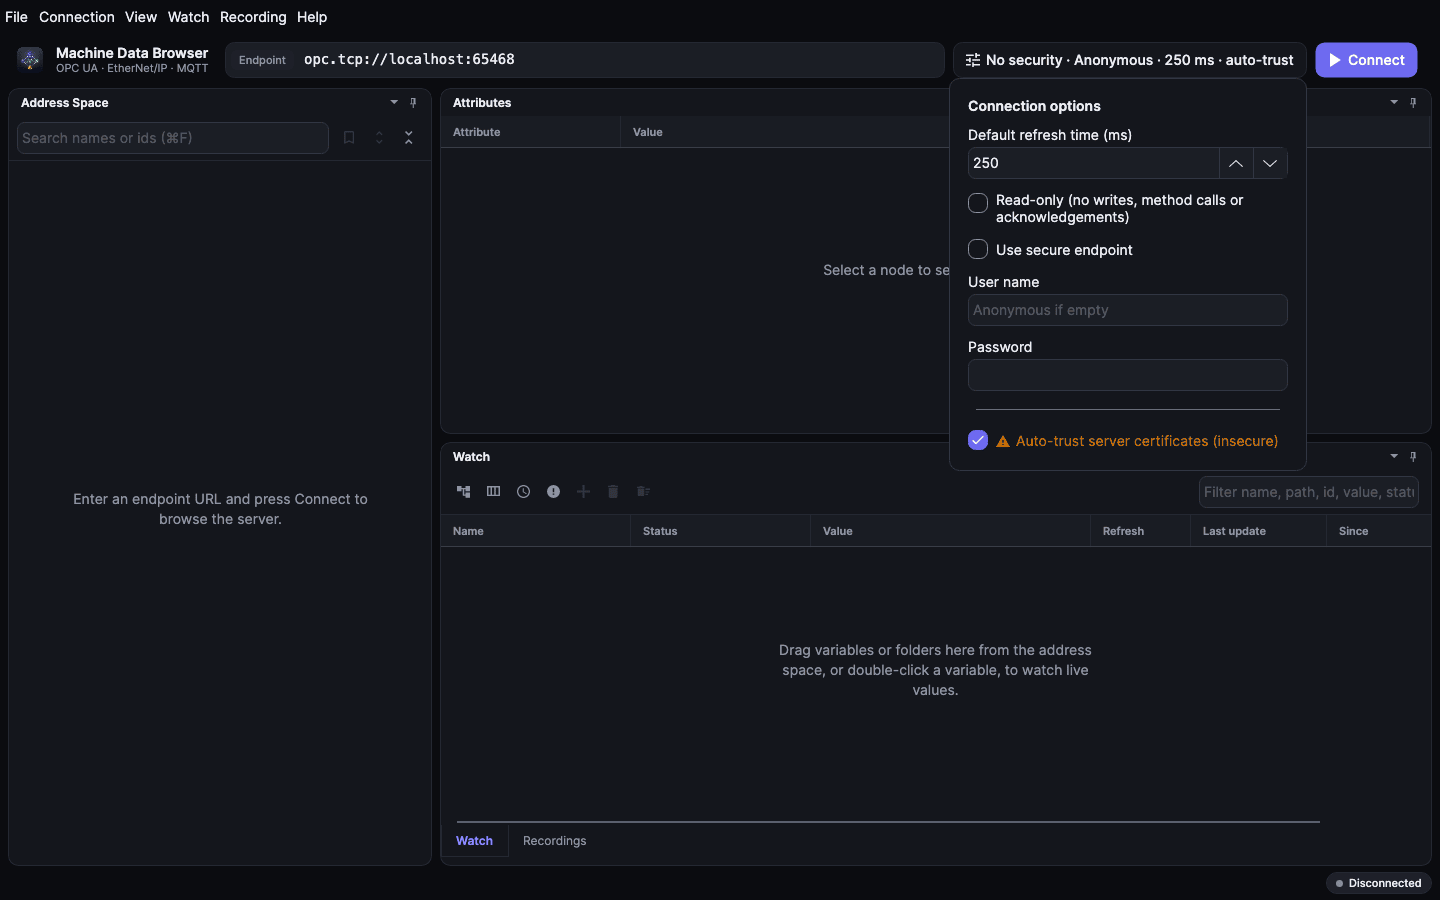Select the Watch tab at the bottom
The height and width of the screenshot is (900, 1440).
(x=475, y=841)
